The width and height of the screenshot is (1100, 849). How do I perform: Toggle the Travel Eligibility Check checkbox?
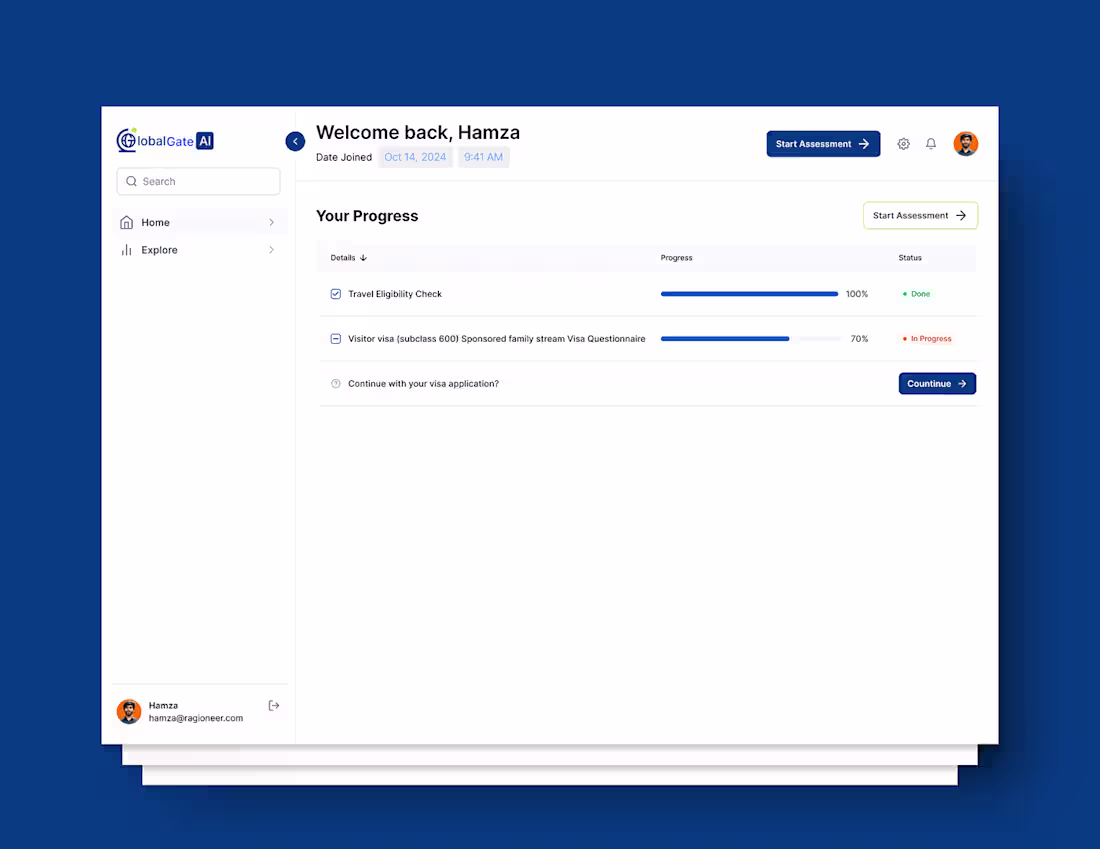335,293
